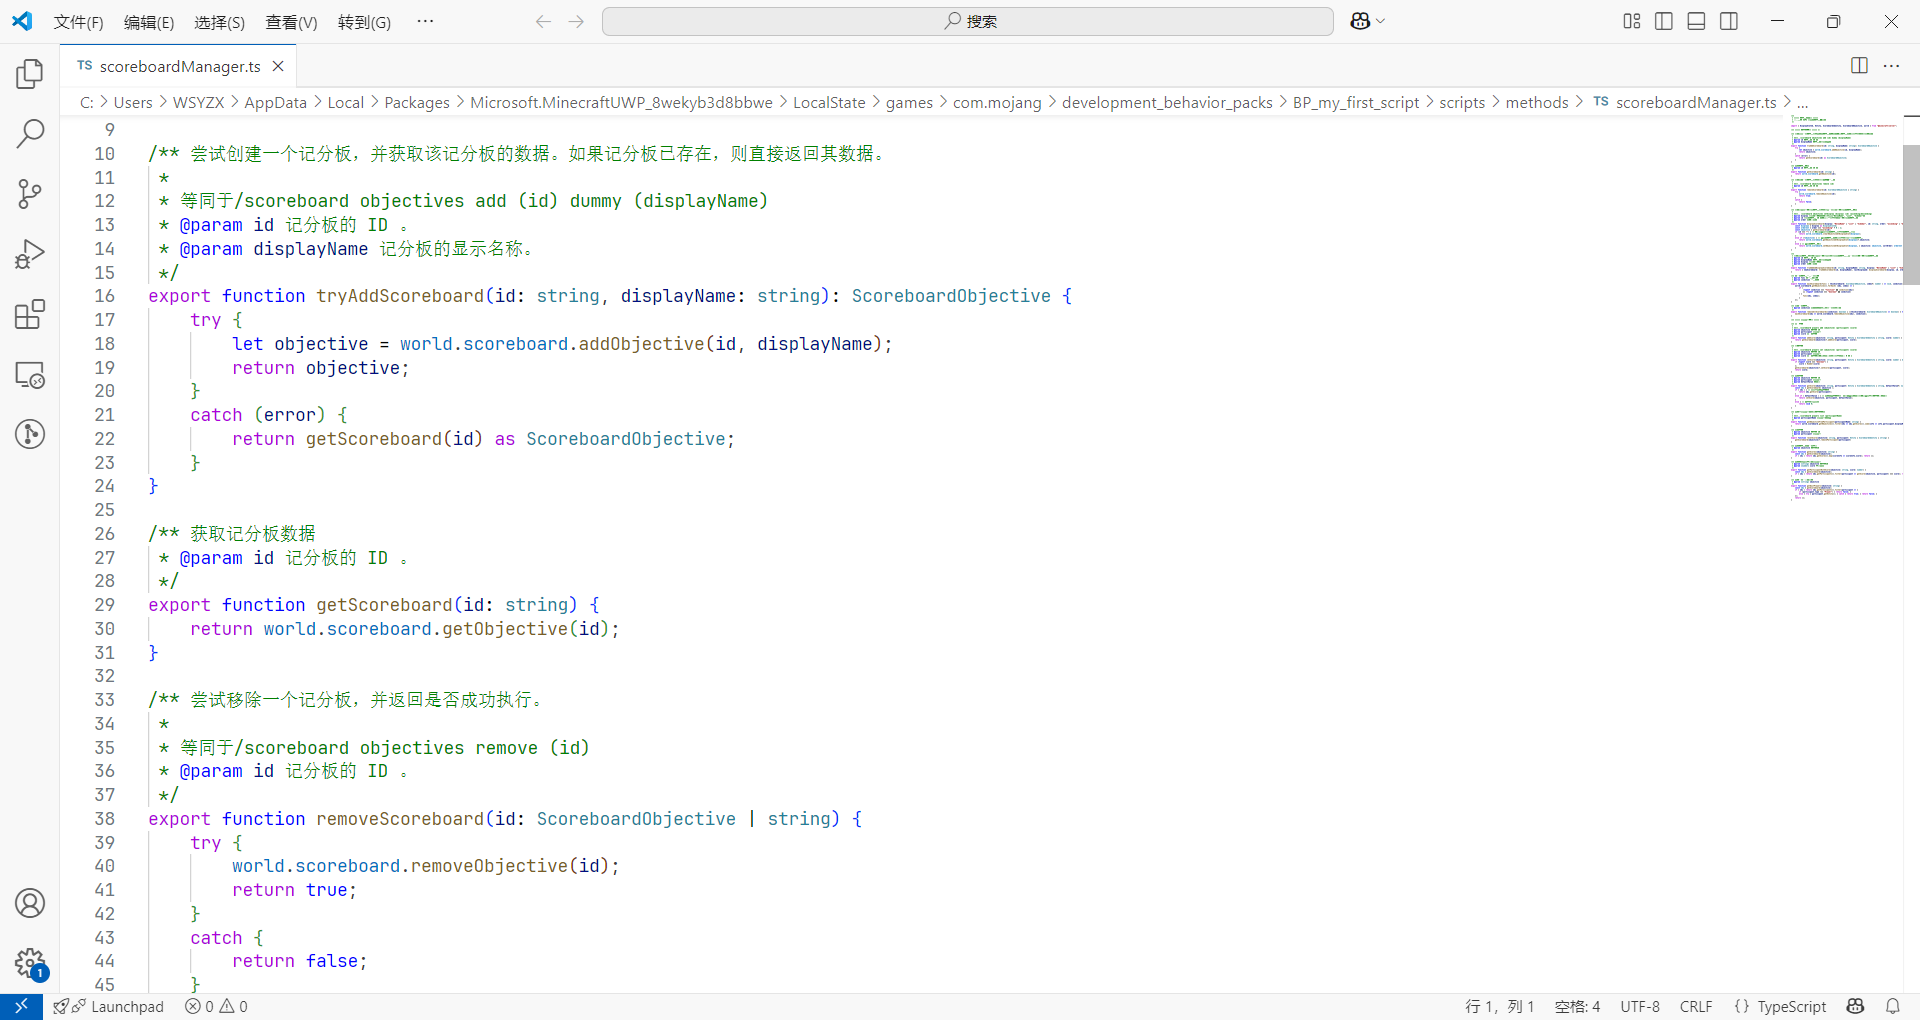The image size is (1920, 1020).
Task: Click Copilot status icon in status bar
Action: pyautogui.click(x=1856, y=1006)
